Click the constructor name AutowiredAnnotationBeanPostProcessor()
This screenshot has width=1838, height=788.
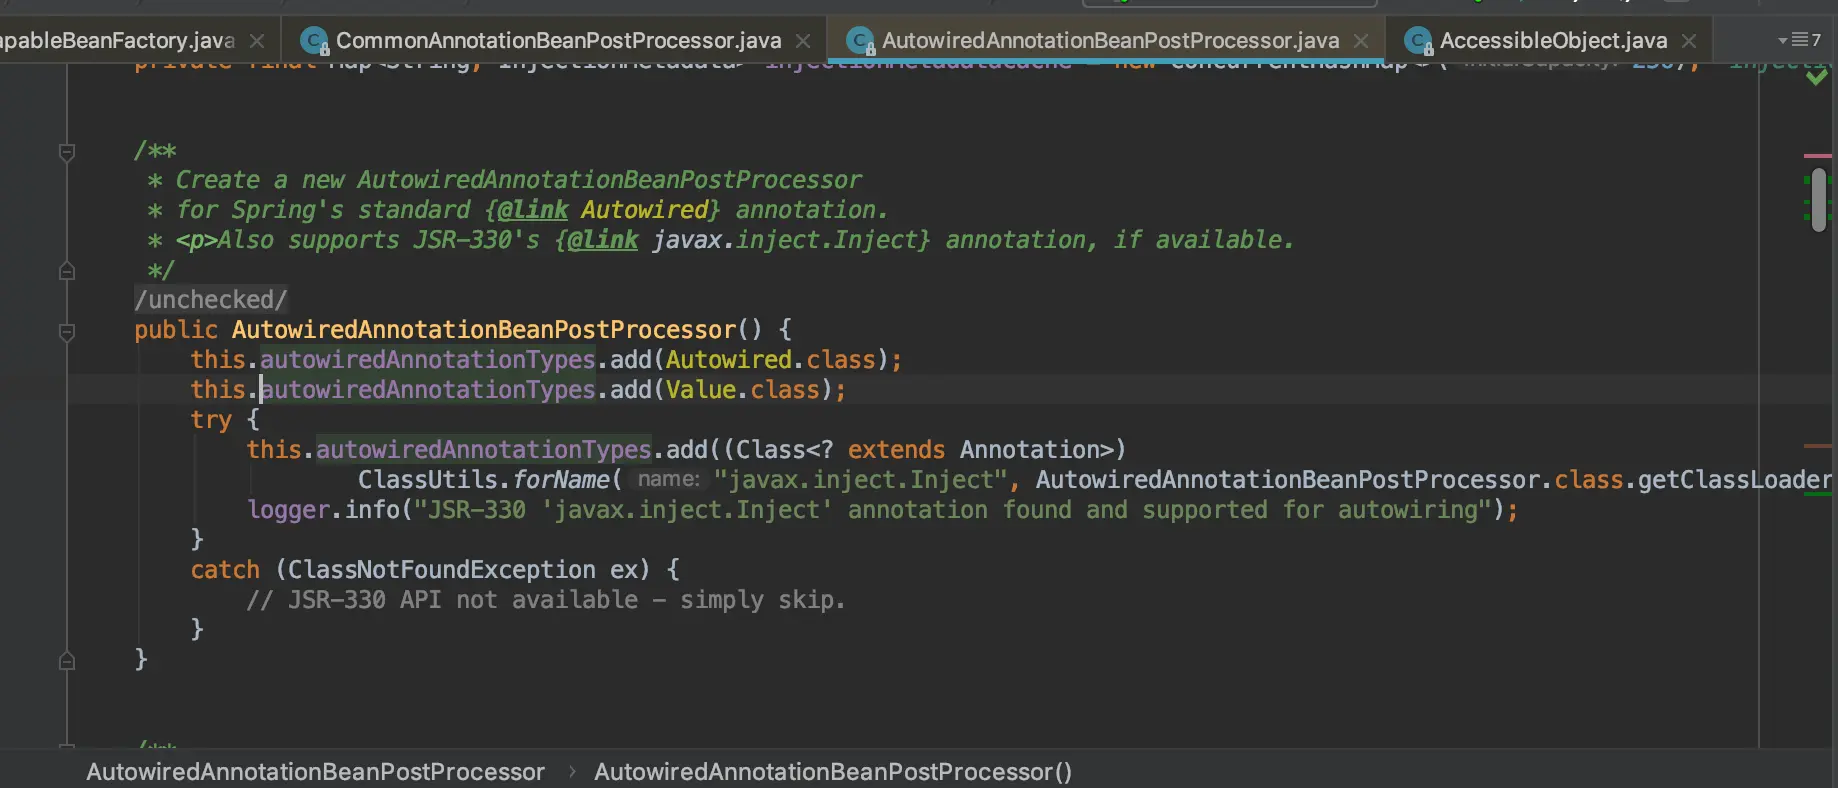[x=497, y=330]
